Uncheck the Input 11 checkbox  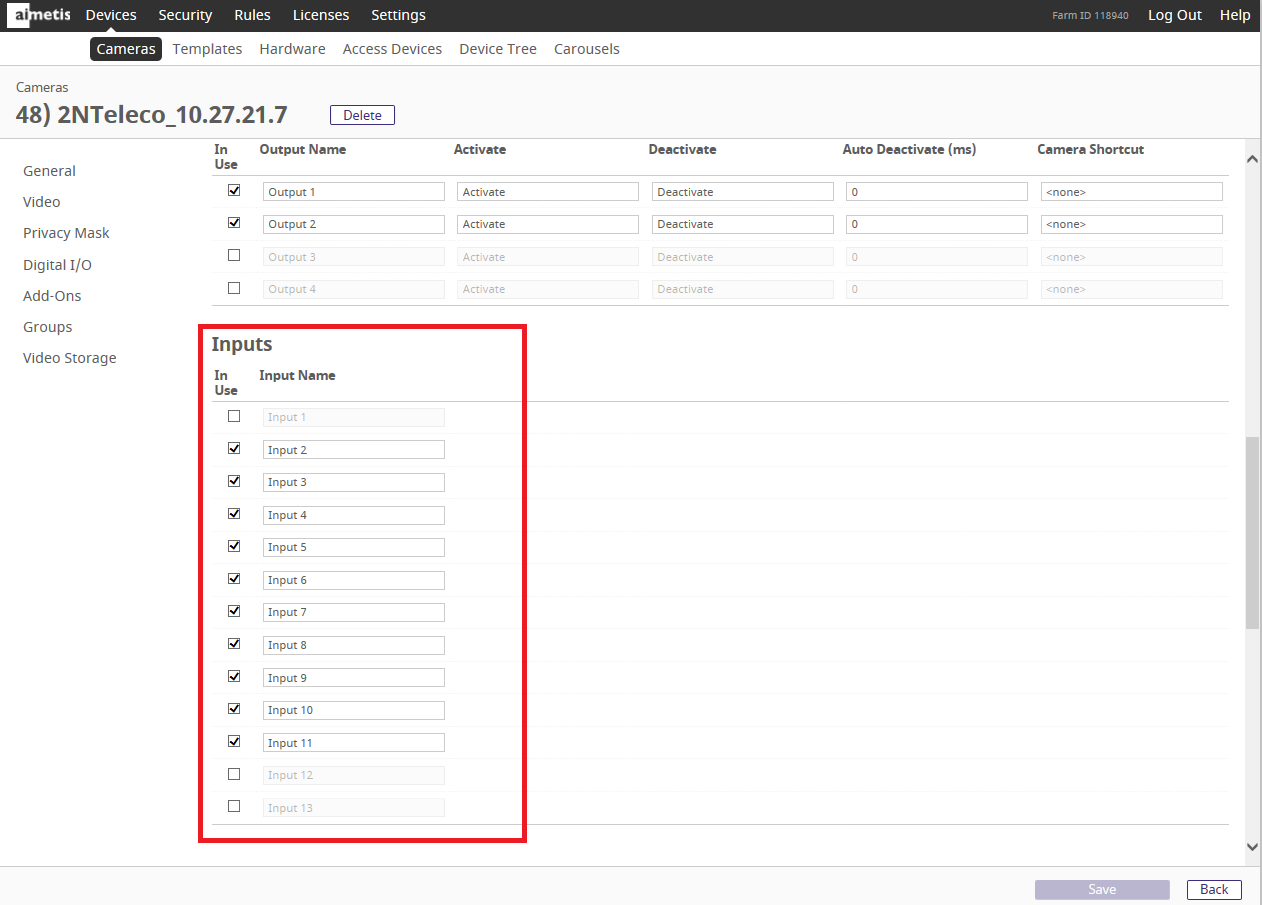[x=234, y=741]
